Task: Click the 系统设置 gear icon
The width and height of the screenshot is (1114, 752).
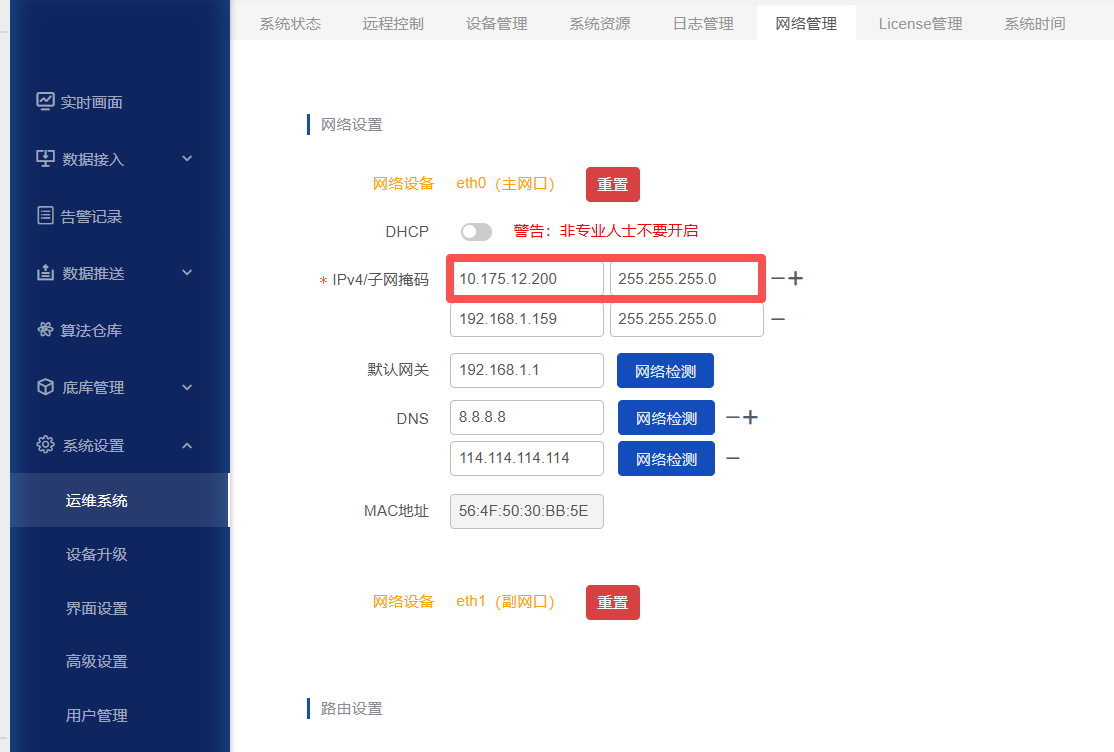Action: pyautogui.click(x=45, y=445)
